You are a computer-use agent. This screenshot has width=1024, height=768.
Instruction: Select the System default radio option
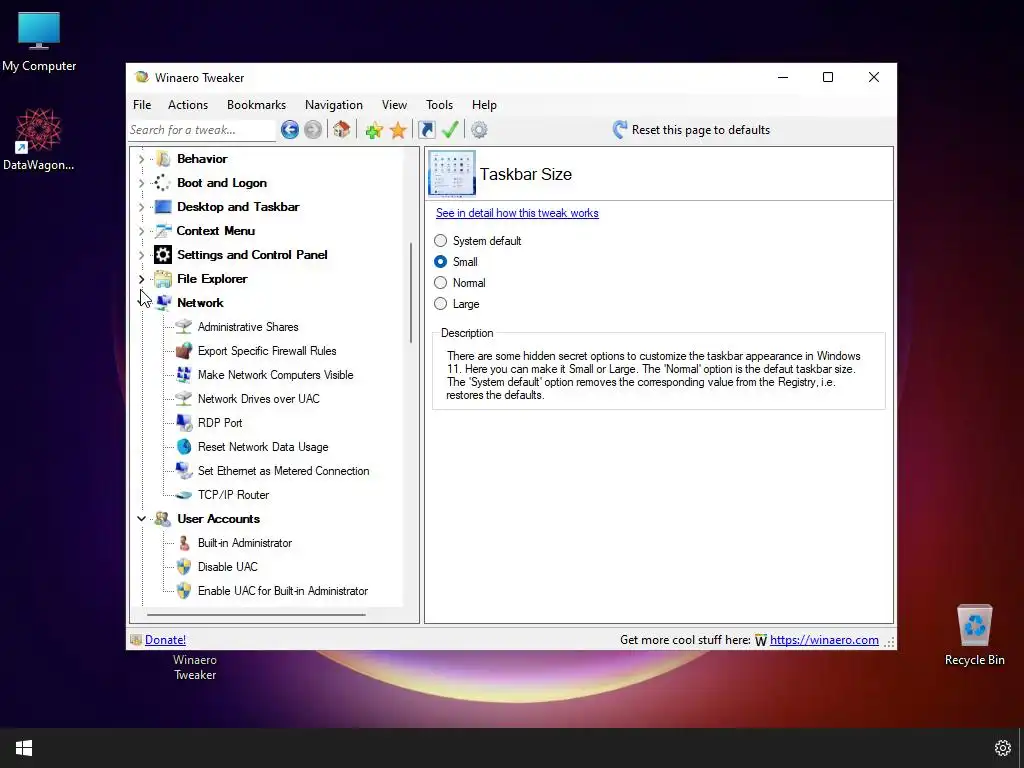(x=441, y=241)
